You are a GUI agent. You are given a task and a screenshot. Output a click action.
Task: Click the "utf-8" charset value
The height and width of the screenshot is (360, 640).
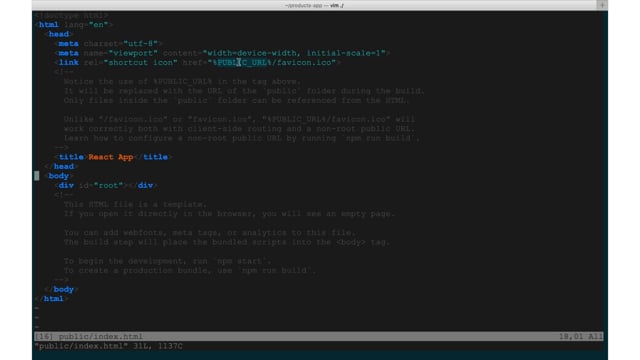140,44
